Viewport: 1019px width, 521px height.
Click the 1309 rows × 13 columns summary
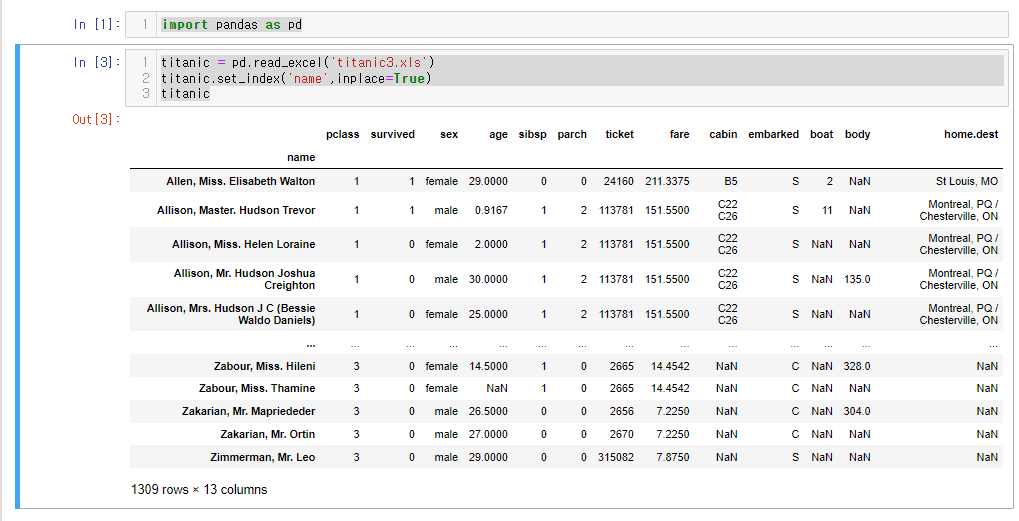point(199,490)
